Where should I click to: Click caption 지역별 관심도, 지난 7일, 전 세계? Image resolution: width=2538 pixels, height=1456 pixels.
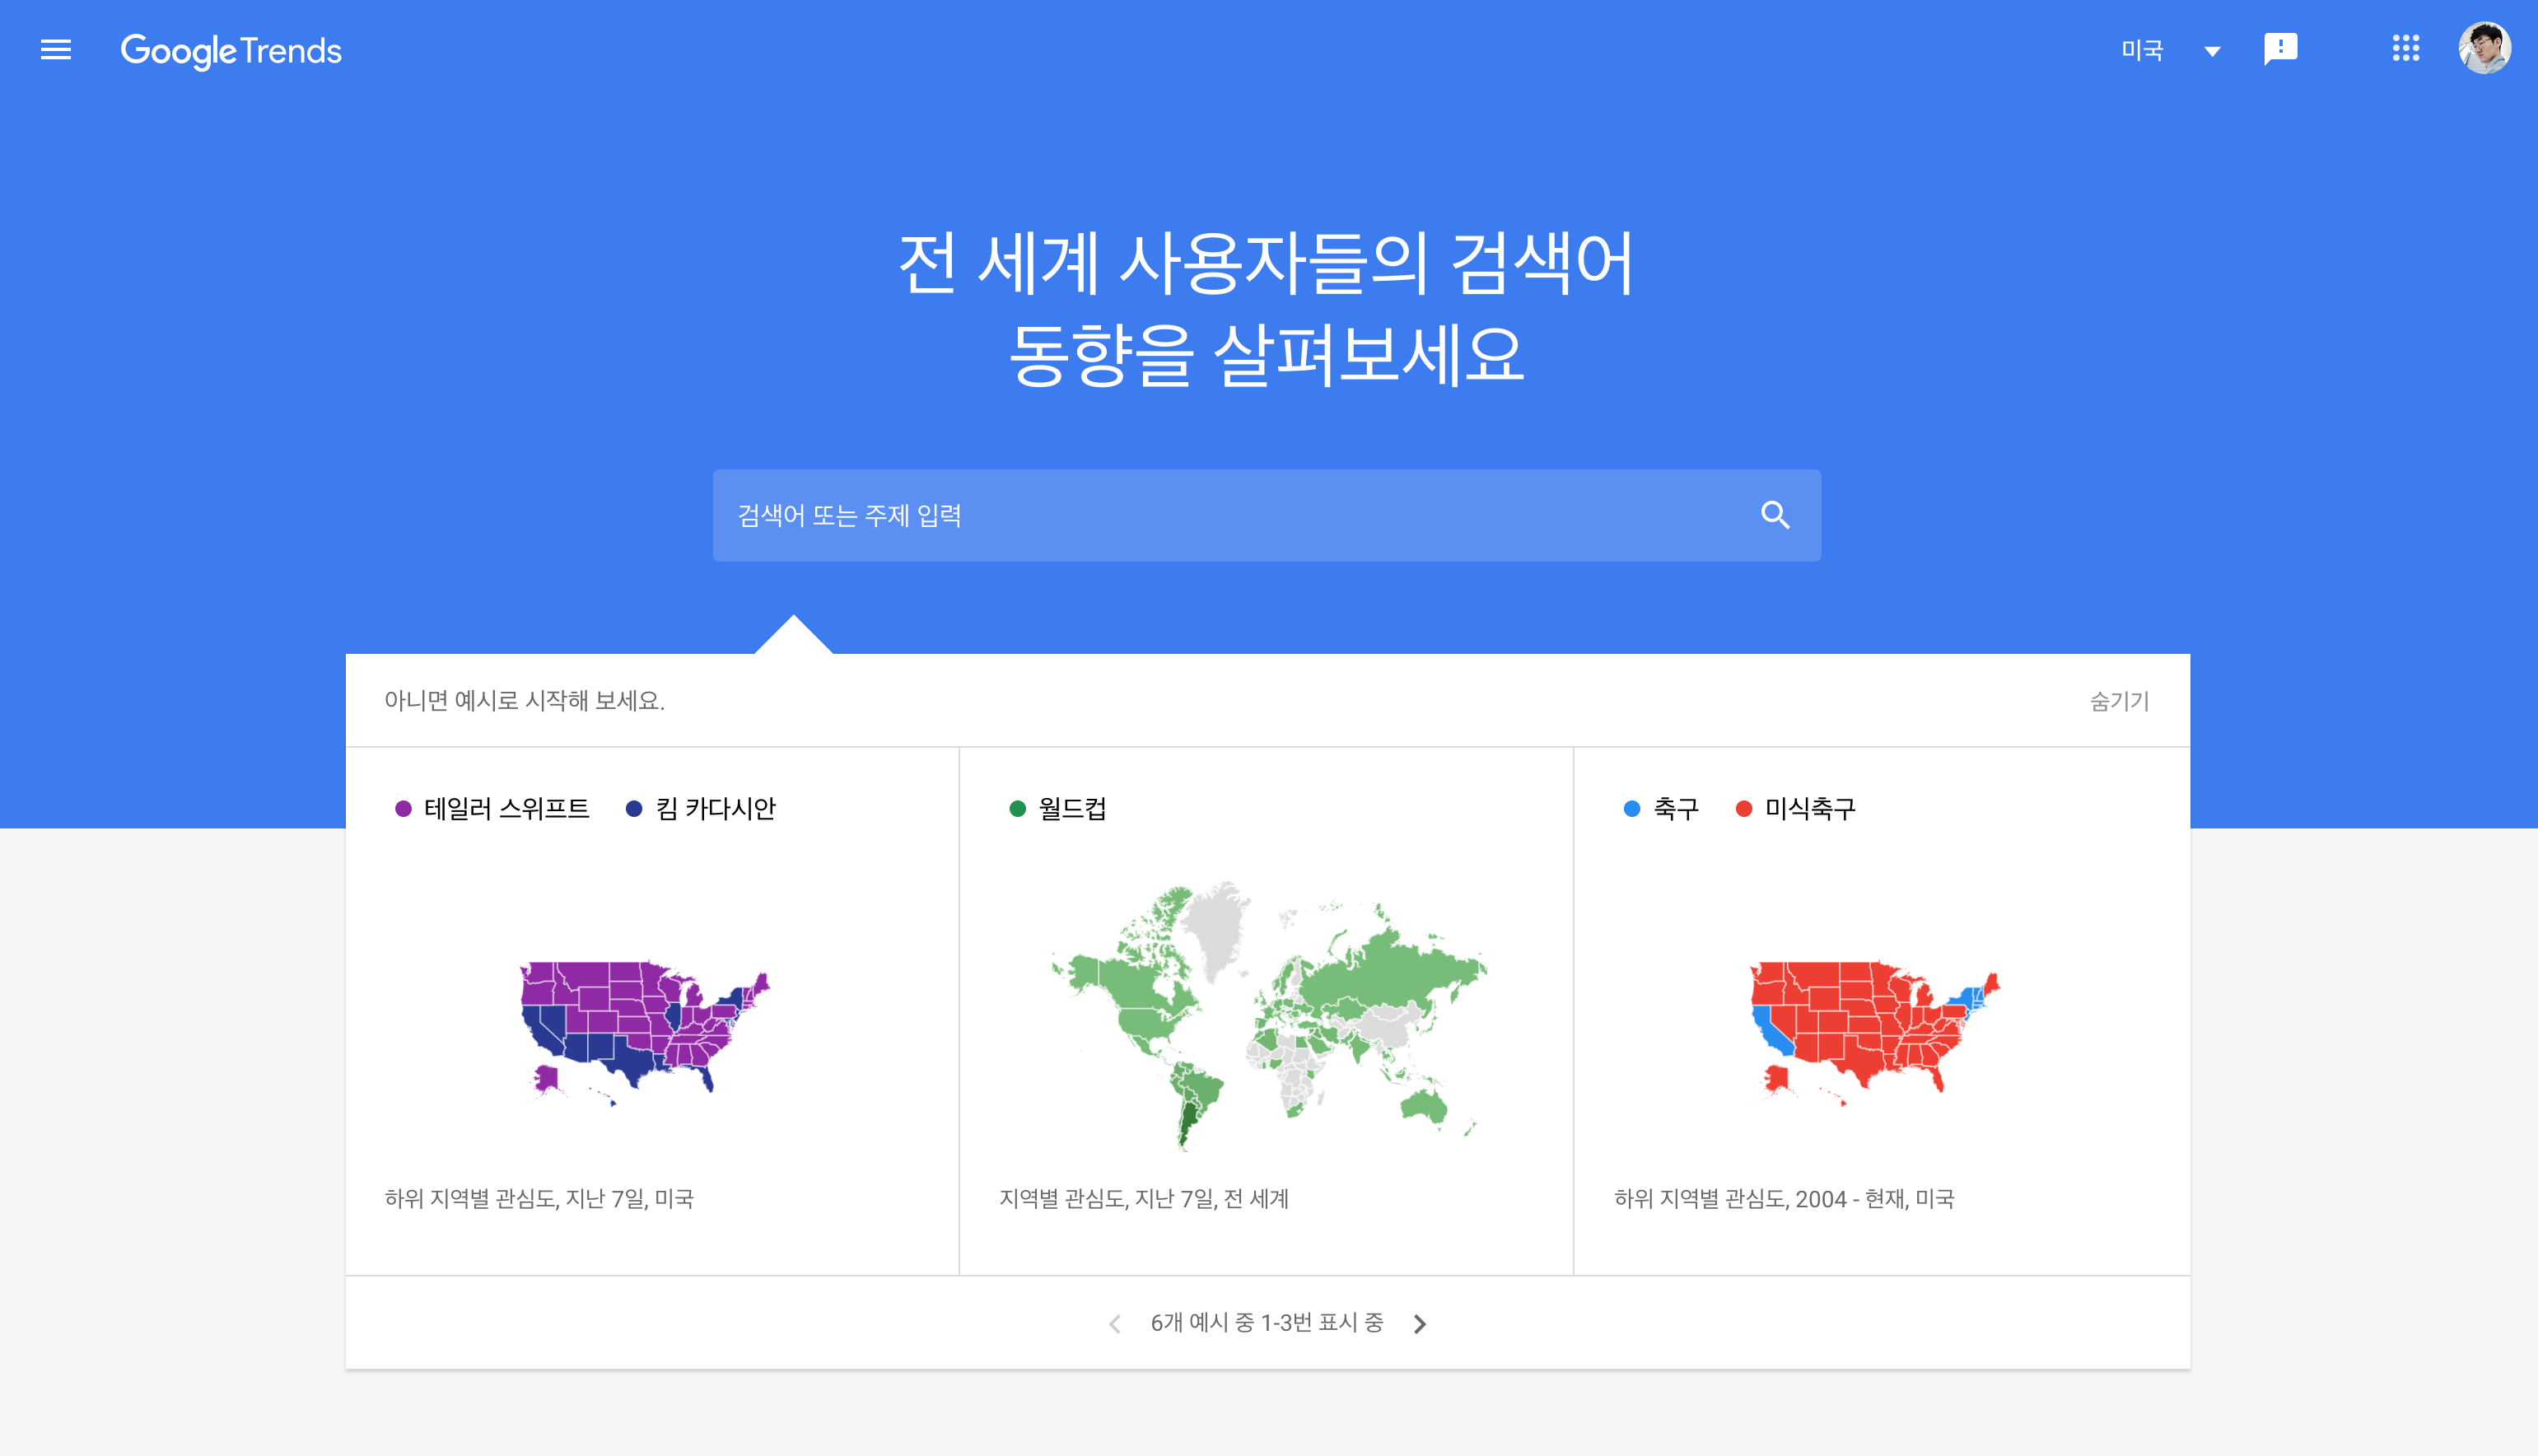pyautogui.click(x=1144, y=1198)
